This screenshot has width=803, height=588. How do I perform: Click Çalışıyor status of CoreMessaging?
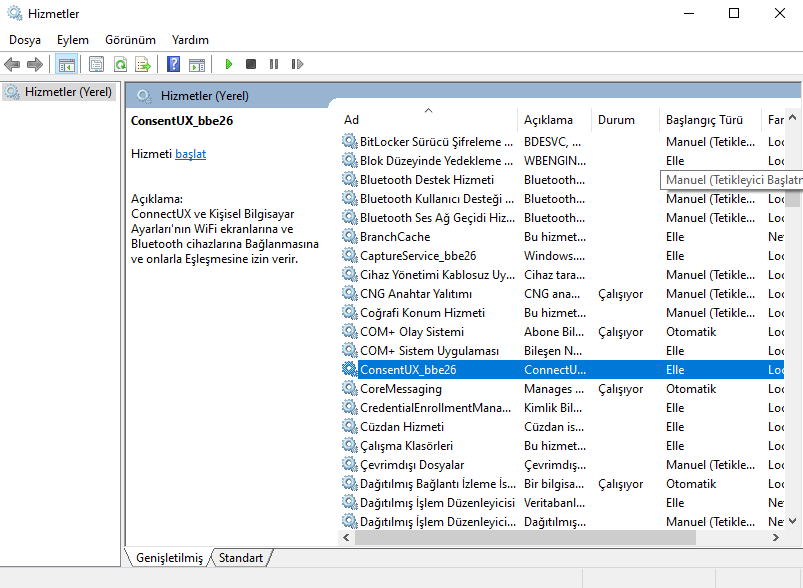pos(621,389)
